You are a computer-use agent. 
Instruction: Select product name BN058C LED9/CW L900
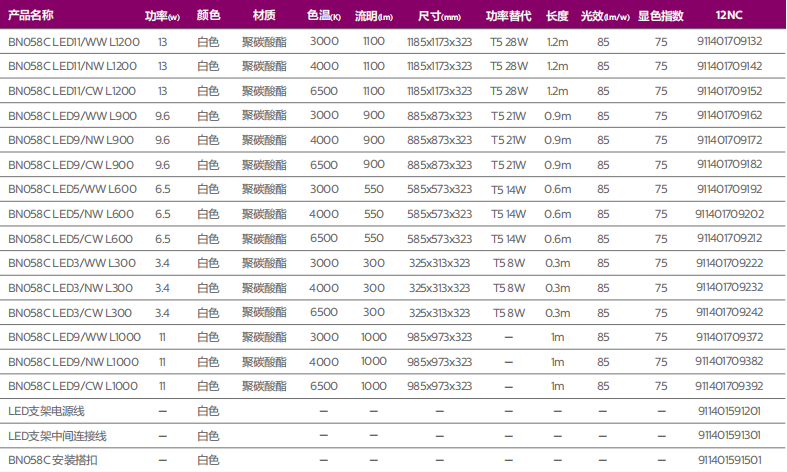tap(71, 165)
